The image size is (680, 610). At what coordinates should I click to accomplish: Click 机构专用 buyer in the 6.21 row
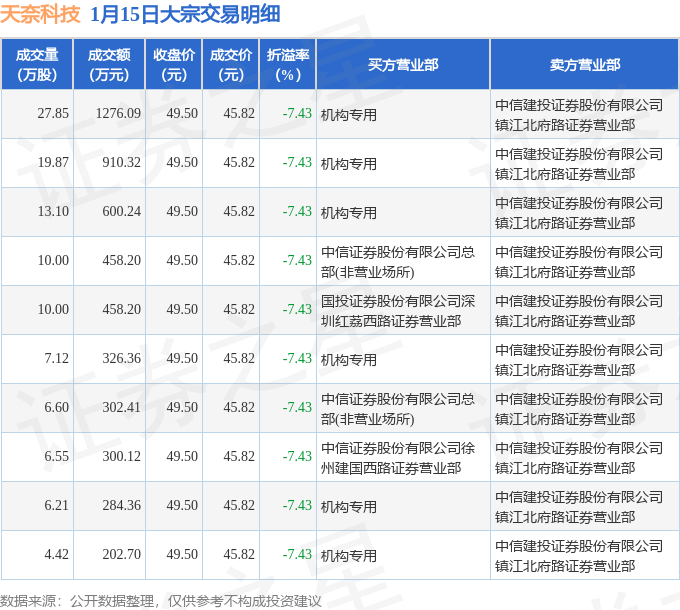349,507
